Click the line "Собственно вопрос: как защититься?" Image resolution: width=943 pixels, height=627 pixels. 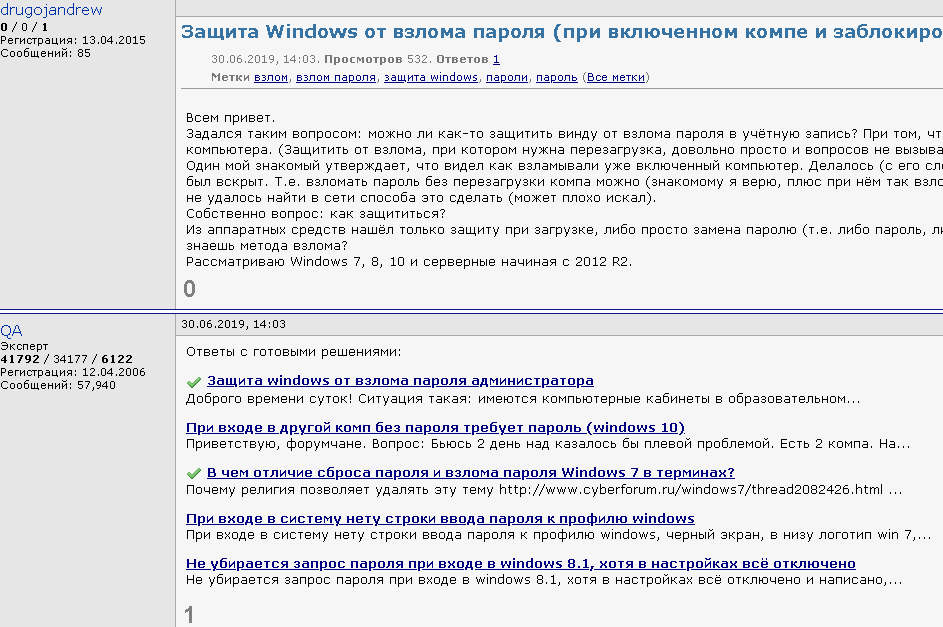click(x=316, y=214)
